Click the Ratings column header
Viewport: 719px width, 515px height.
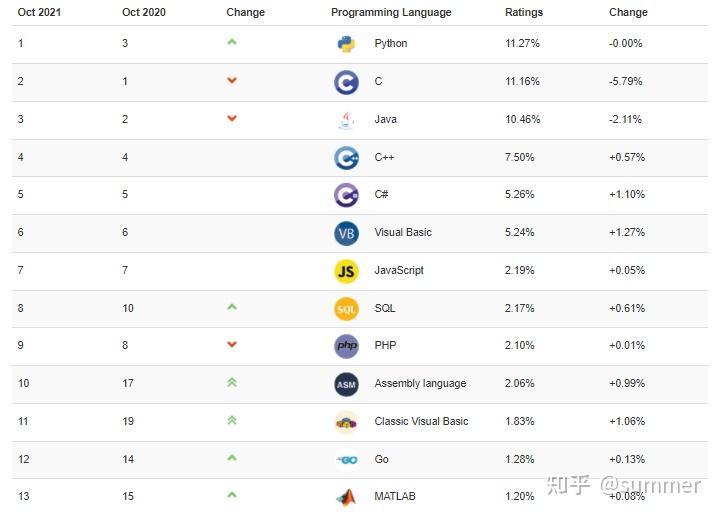pos(524,13)
